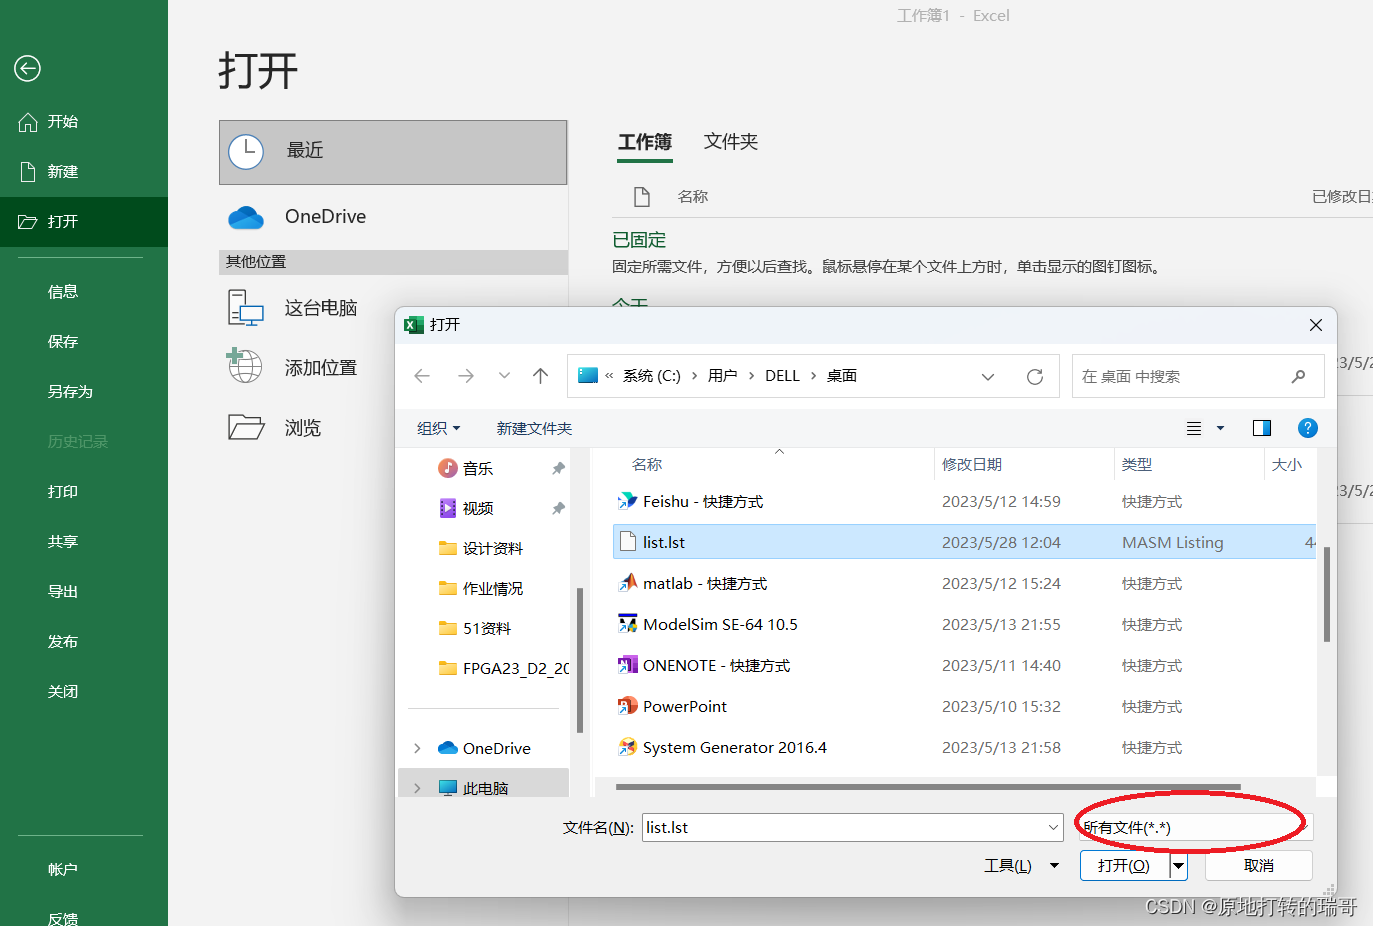
Task: Click 浏览 folder icon
Action: (246, 428)
